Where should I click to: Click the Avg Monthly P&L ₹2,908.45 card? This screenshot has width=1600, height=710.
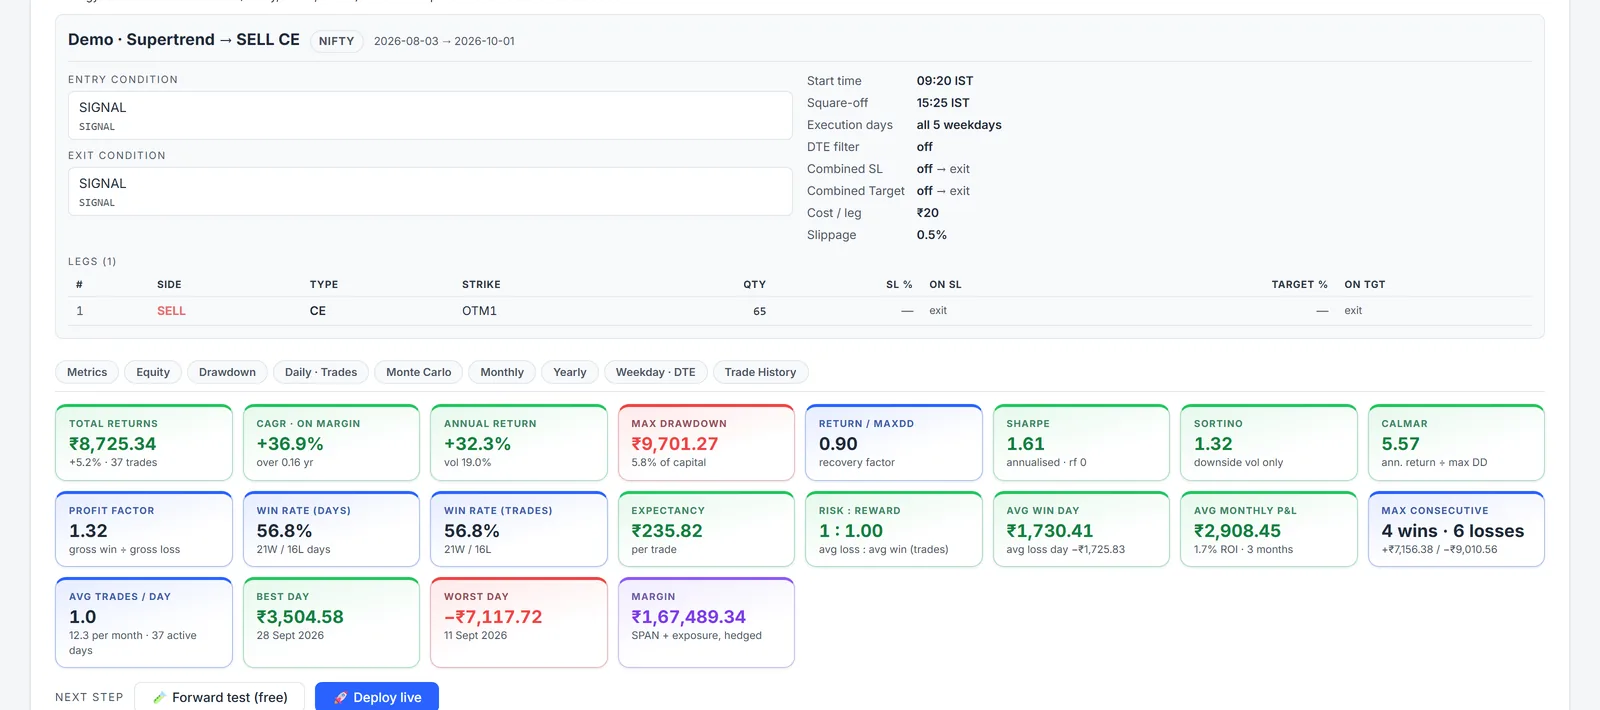coord(1269,529)
